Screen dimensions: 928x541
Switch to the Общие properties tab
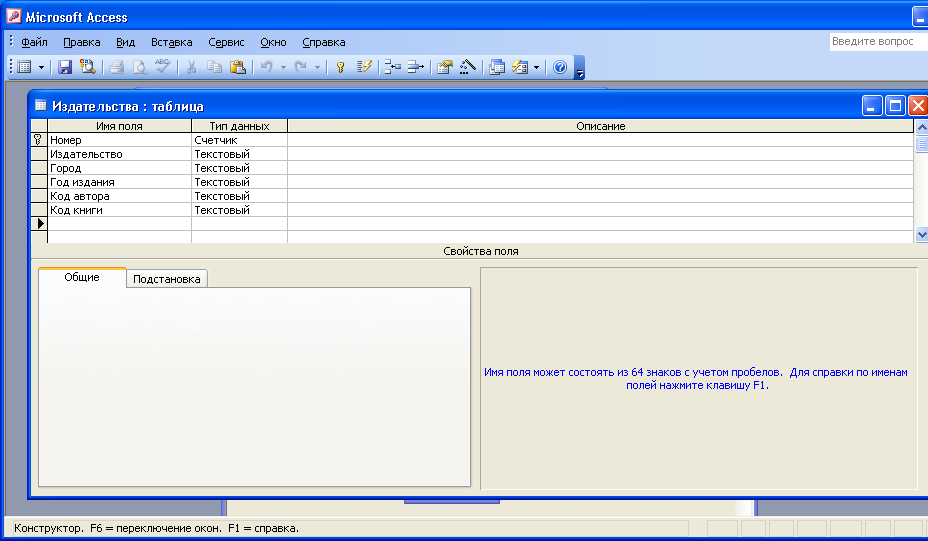tap(82, 277)
